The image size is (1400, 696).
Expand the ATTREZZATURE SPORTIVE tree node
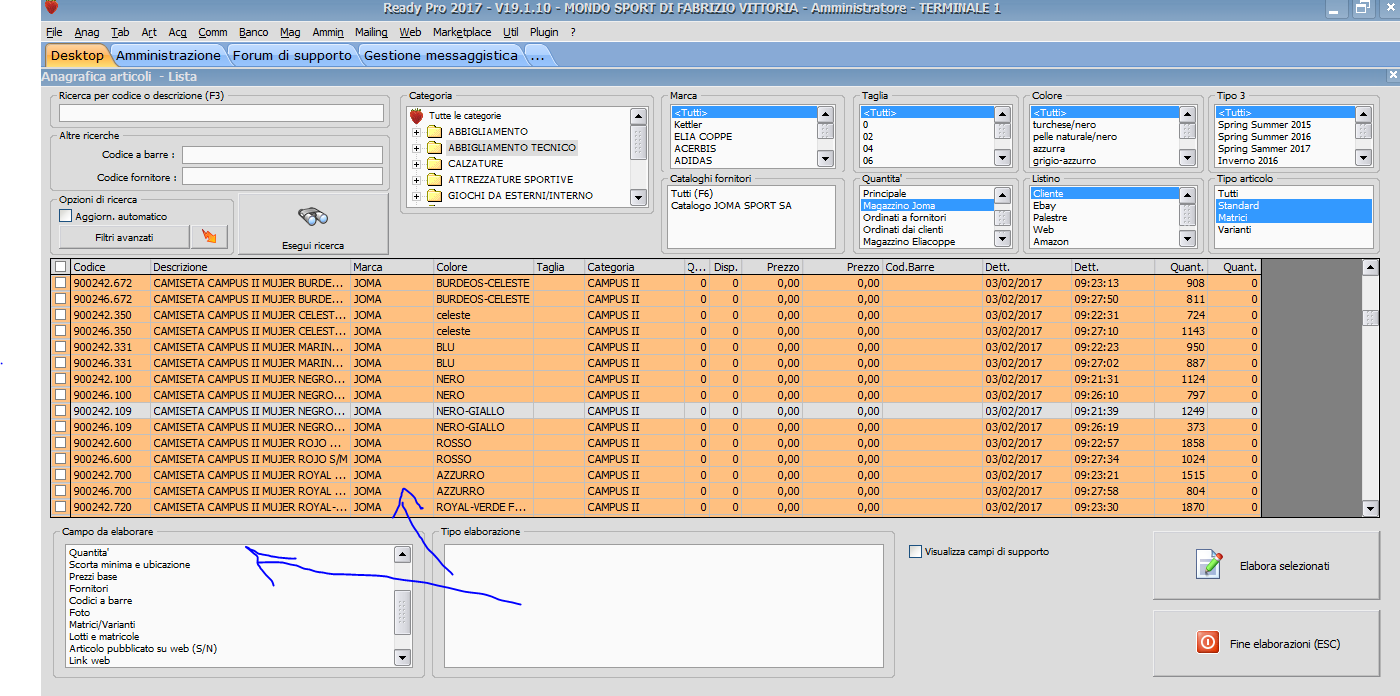coord(416,180)
